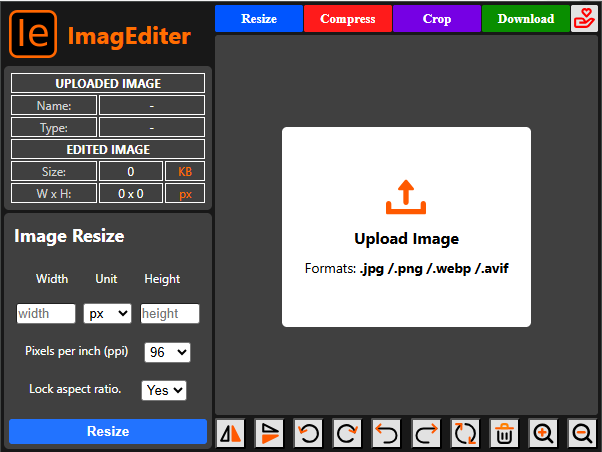Flip the image vertically
This screenshot has width=602, height=452.
270,434
